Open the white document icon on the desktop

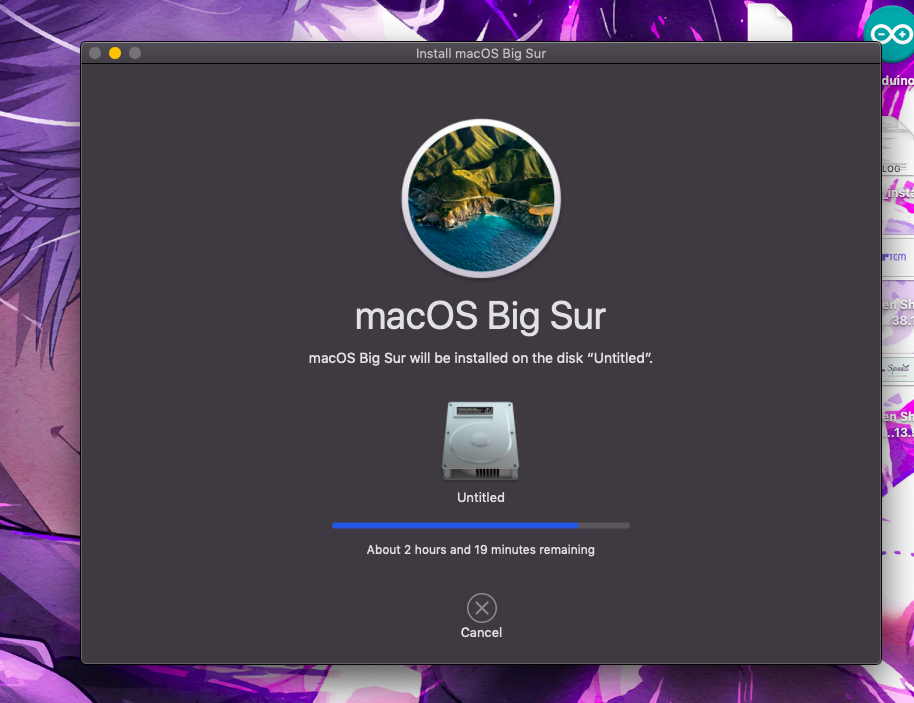tap(769, 22)
